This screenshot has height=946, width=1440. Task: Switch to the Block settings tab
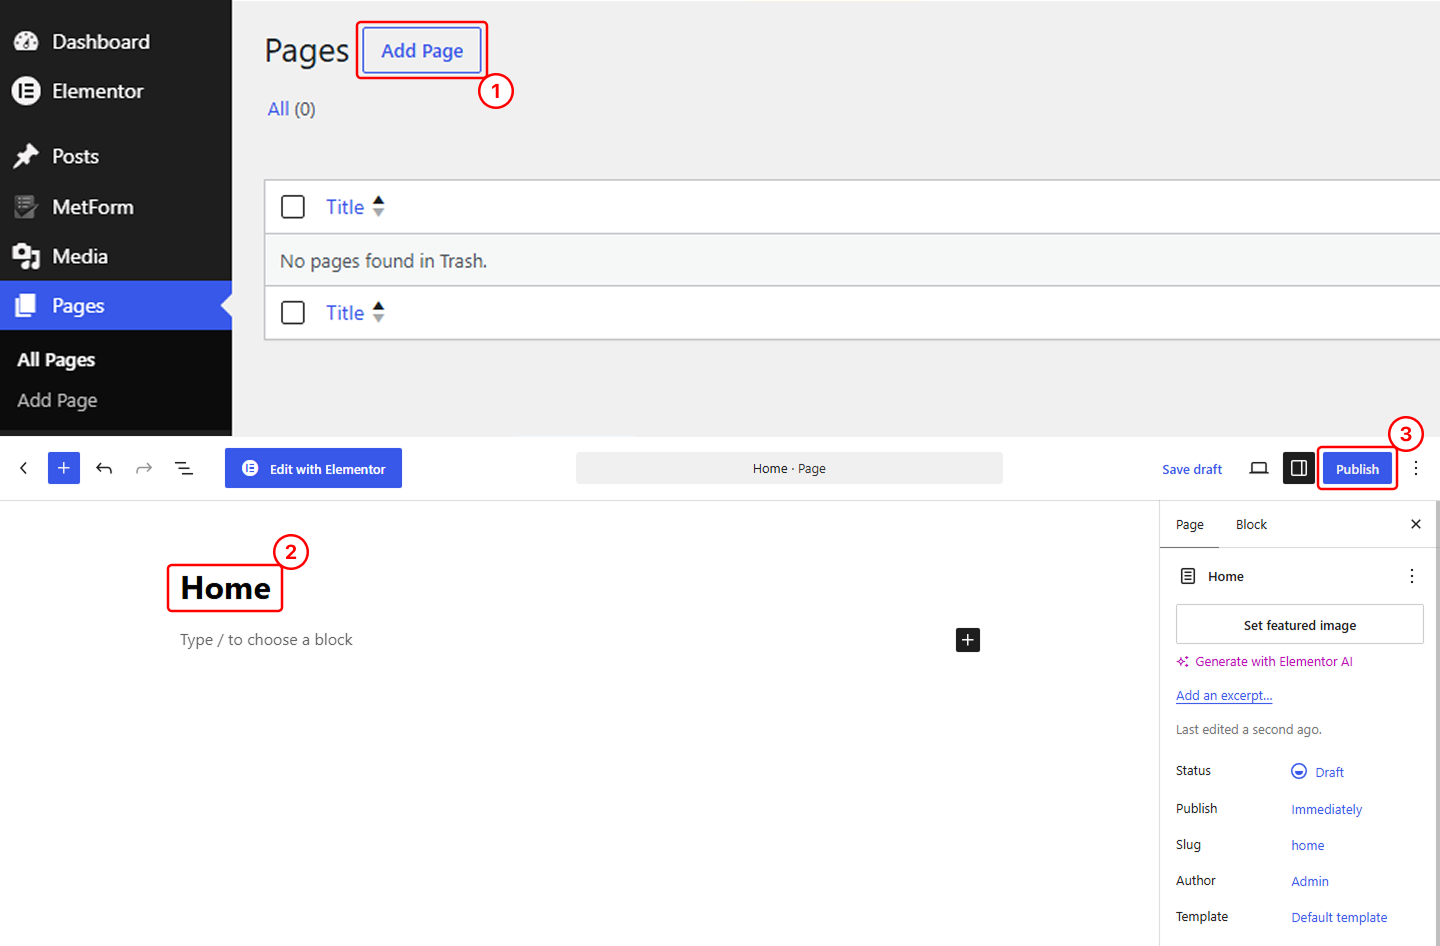[1251, 525]
